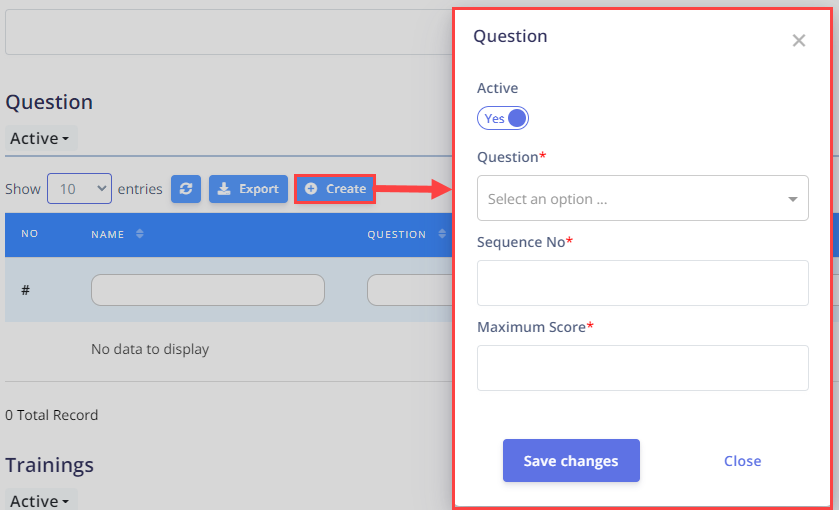The height and width of the screenshot is (510, 839).
Task: Sort the table by the NAME column arrows
Action: tap(140, 234)
